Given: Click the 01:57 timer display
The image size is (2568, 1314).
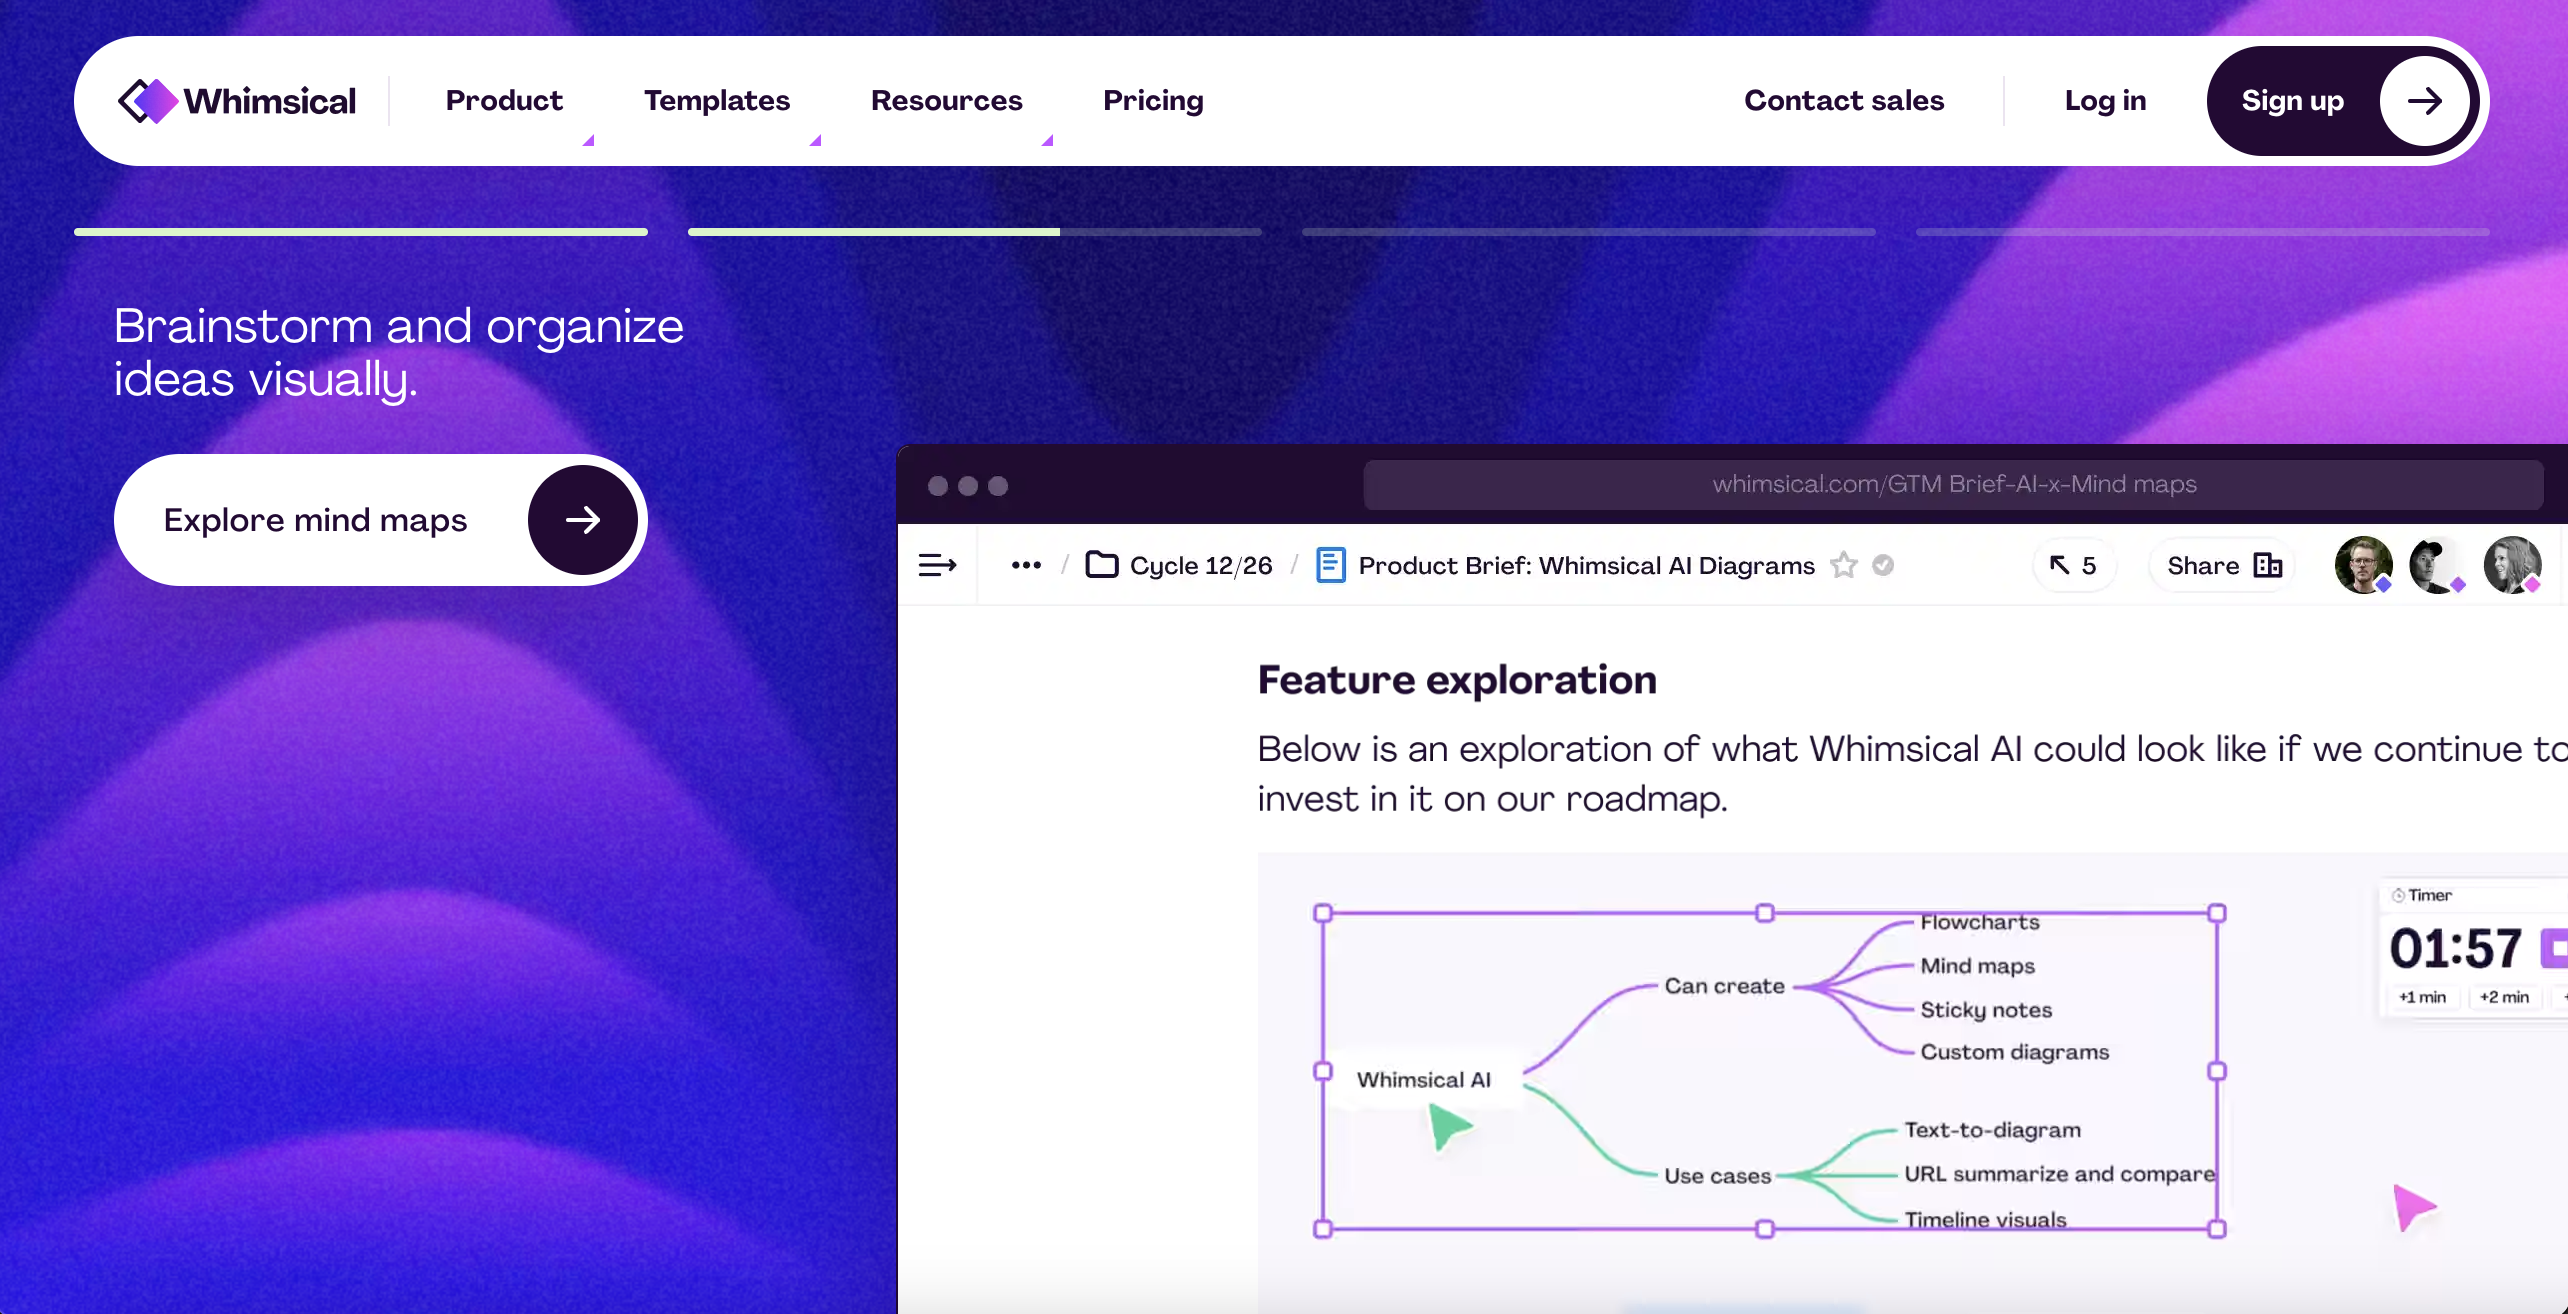Looking at the screenshot, I should coord(2456,949).
